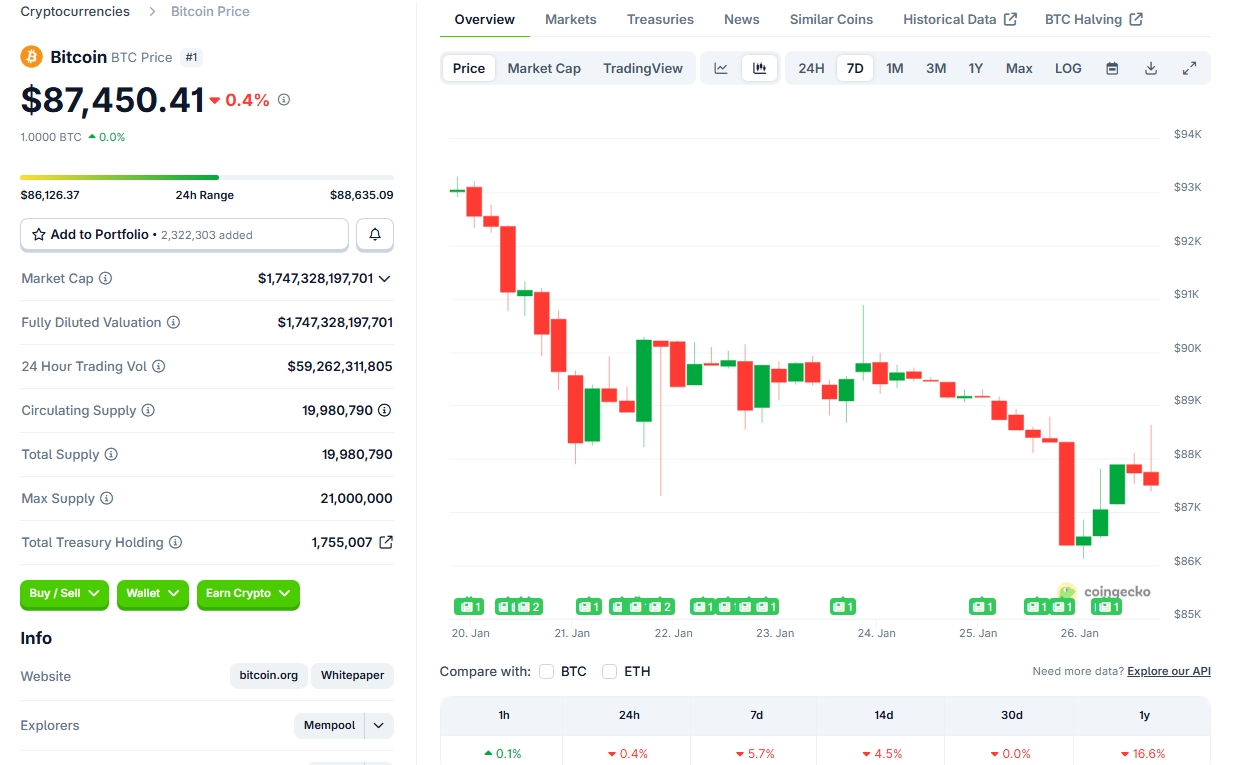The image size is (1248, 765).
Task: Open the Earn Crypto dropdown
Action: point(248,594)
